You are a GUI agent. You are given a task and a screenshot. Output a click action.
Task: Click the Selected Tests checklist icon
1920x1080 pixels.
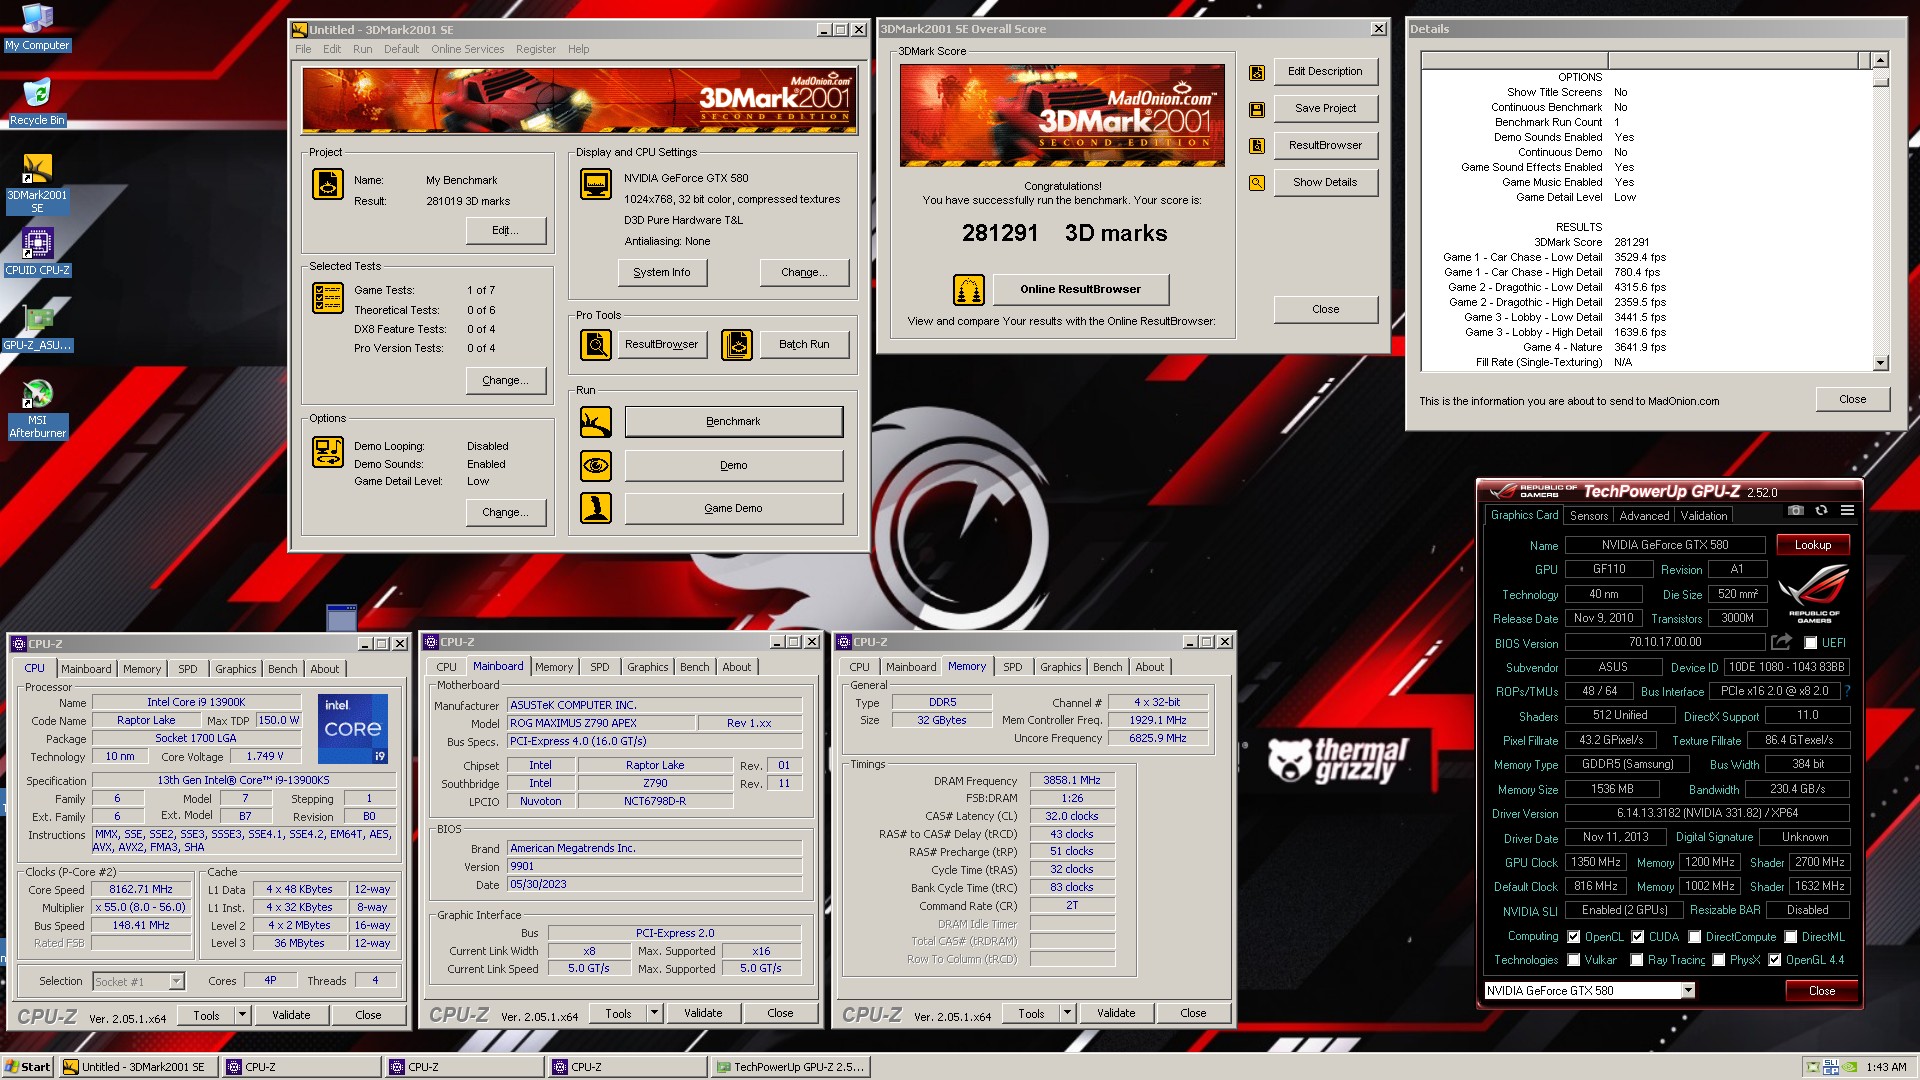[x=328, y=298]
